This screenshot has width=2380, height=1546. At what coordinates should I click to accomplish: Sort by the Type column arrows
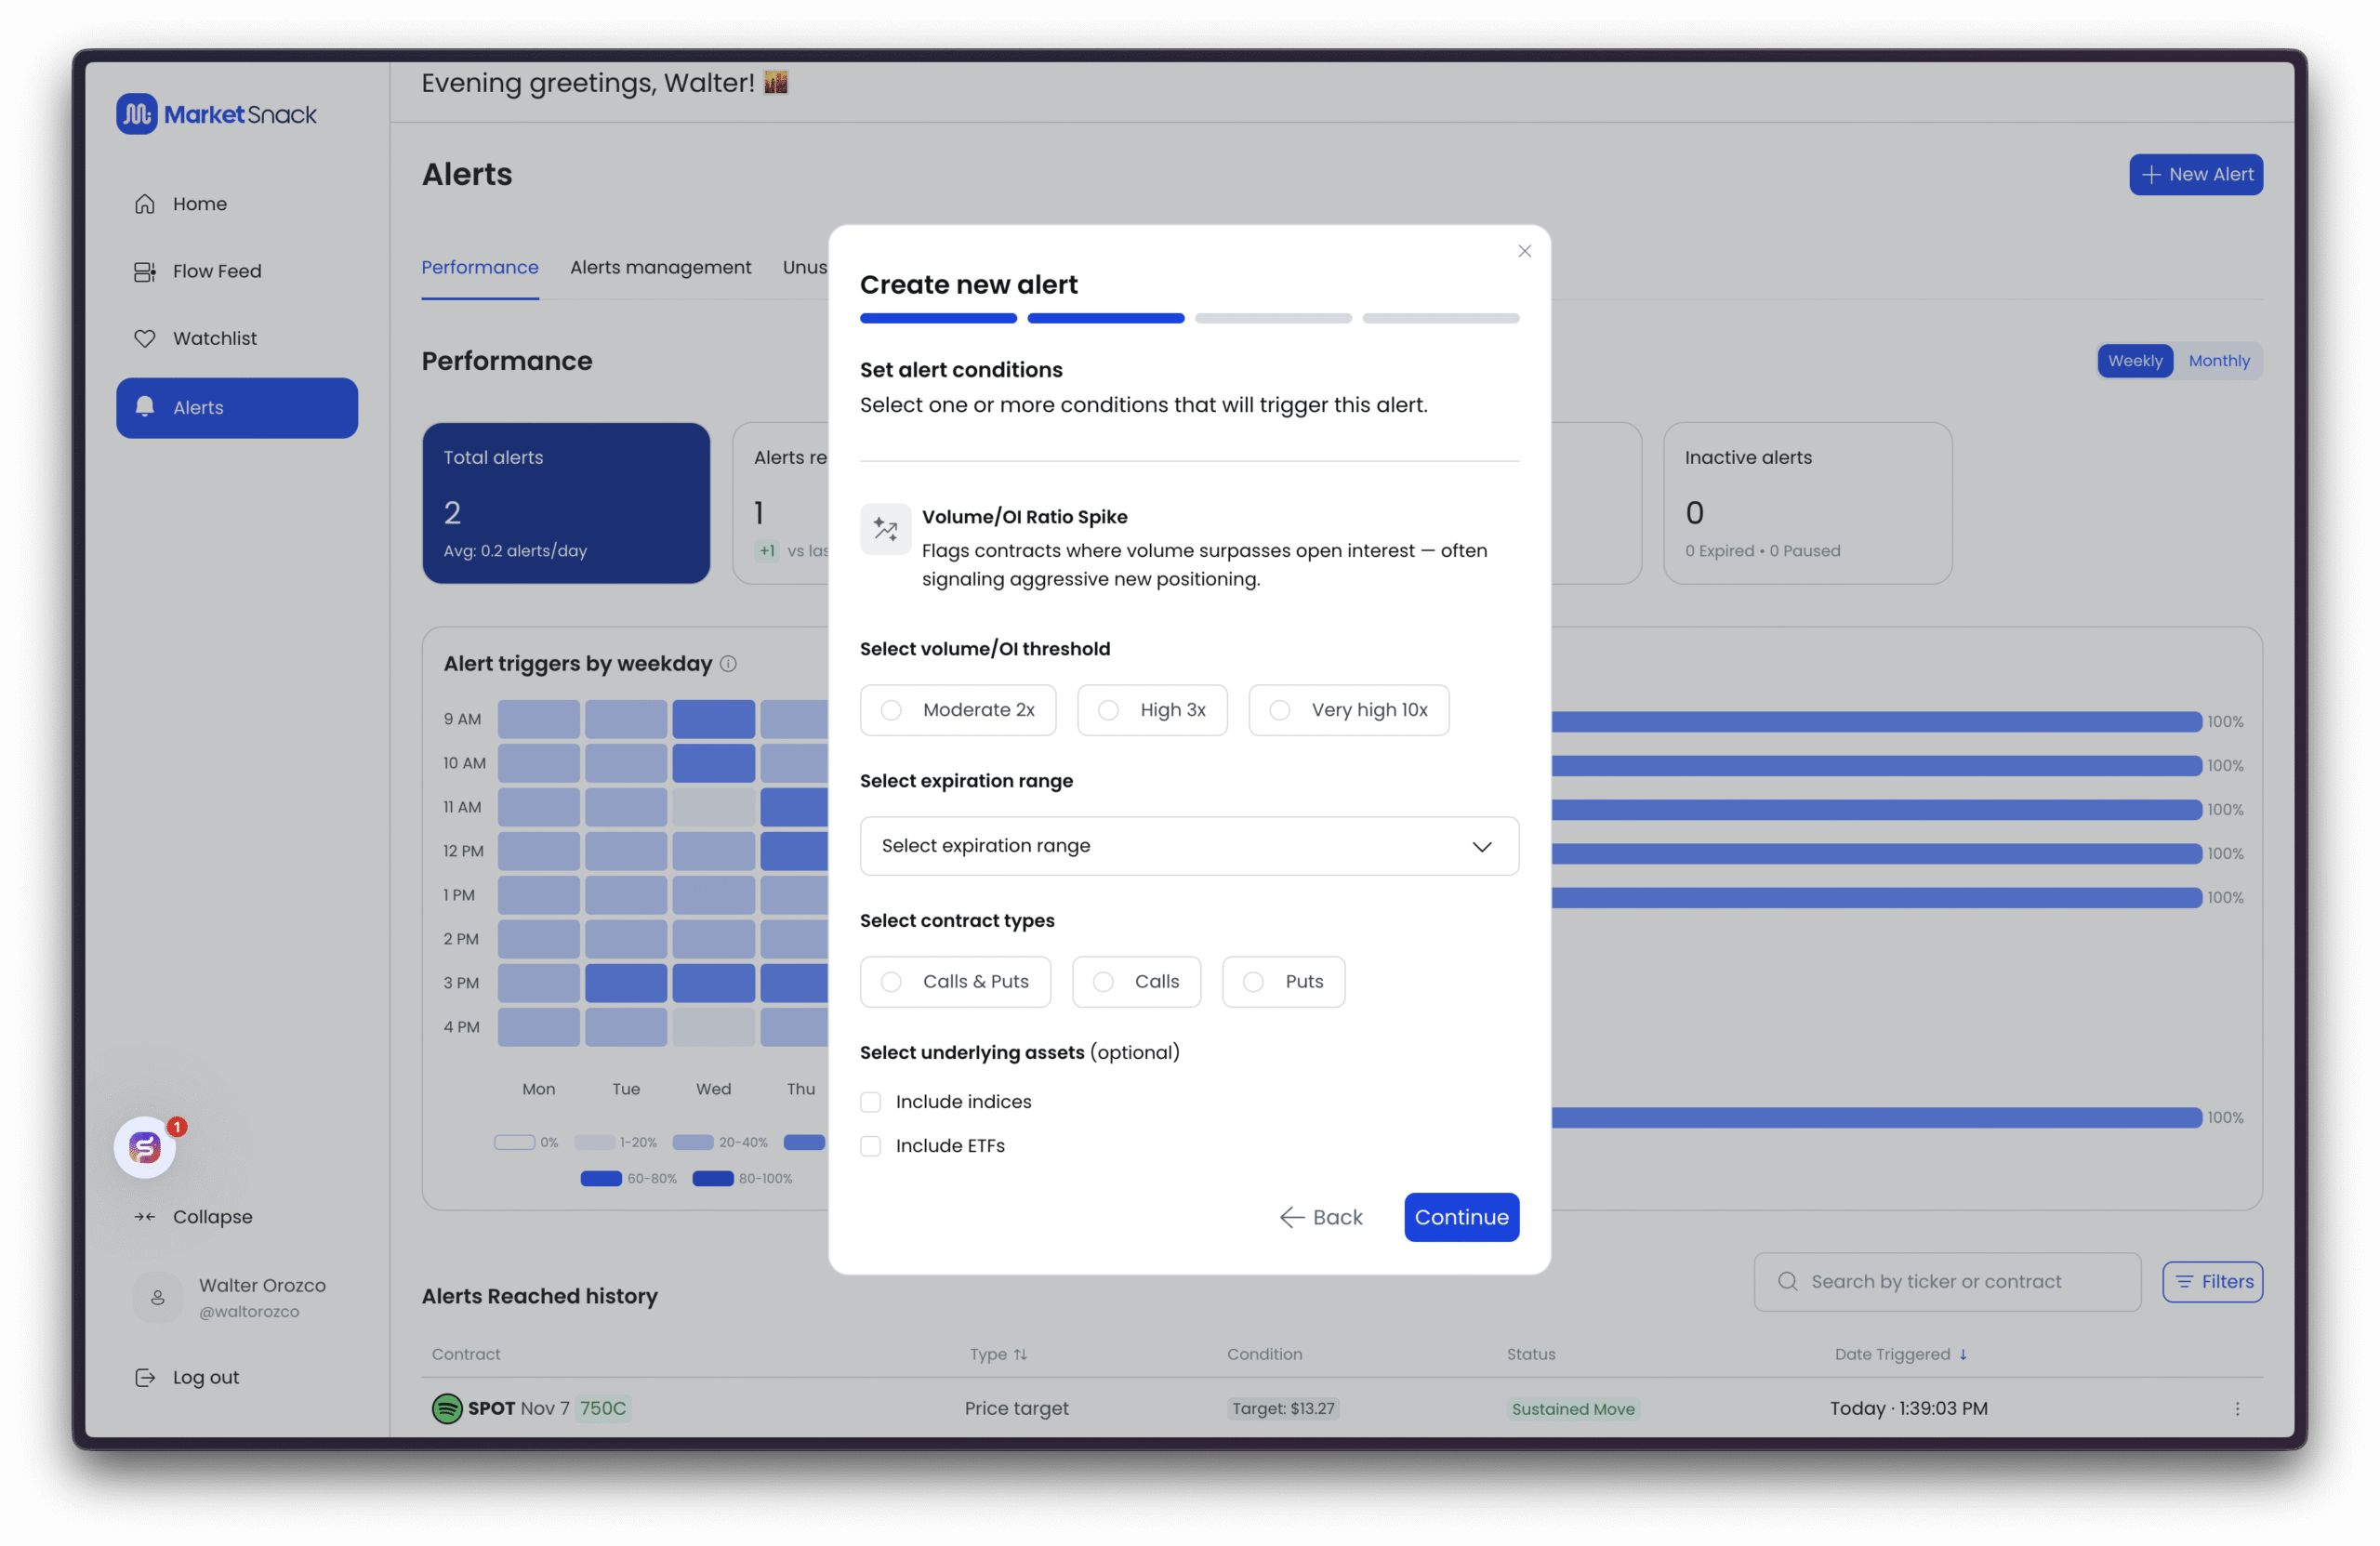pyautogui.click(x=1020, y=1354)
